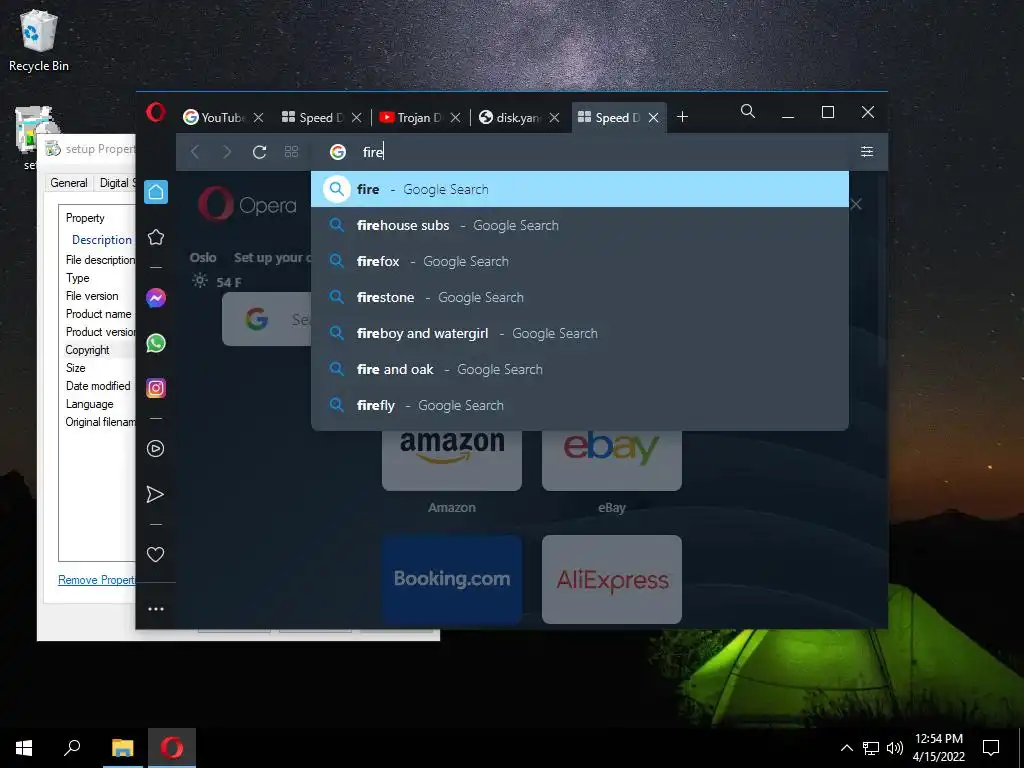
Task: Open WhatsApp in the Opera sidebar
Action: click(156, 343)
